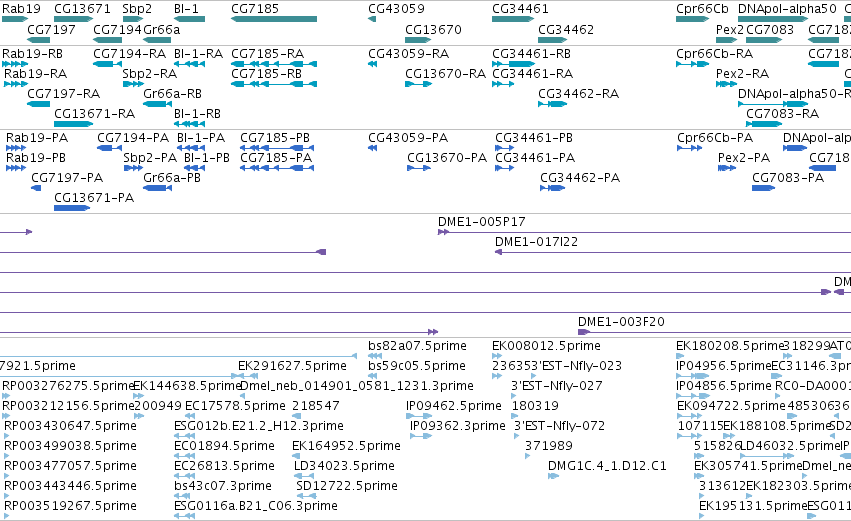The height and width of the screenshot is (521, 851).
Task: Select the CG43059 gene label
Action: [396, 9]
